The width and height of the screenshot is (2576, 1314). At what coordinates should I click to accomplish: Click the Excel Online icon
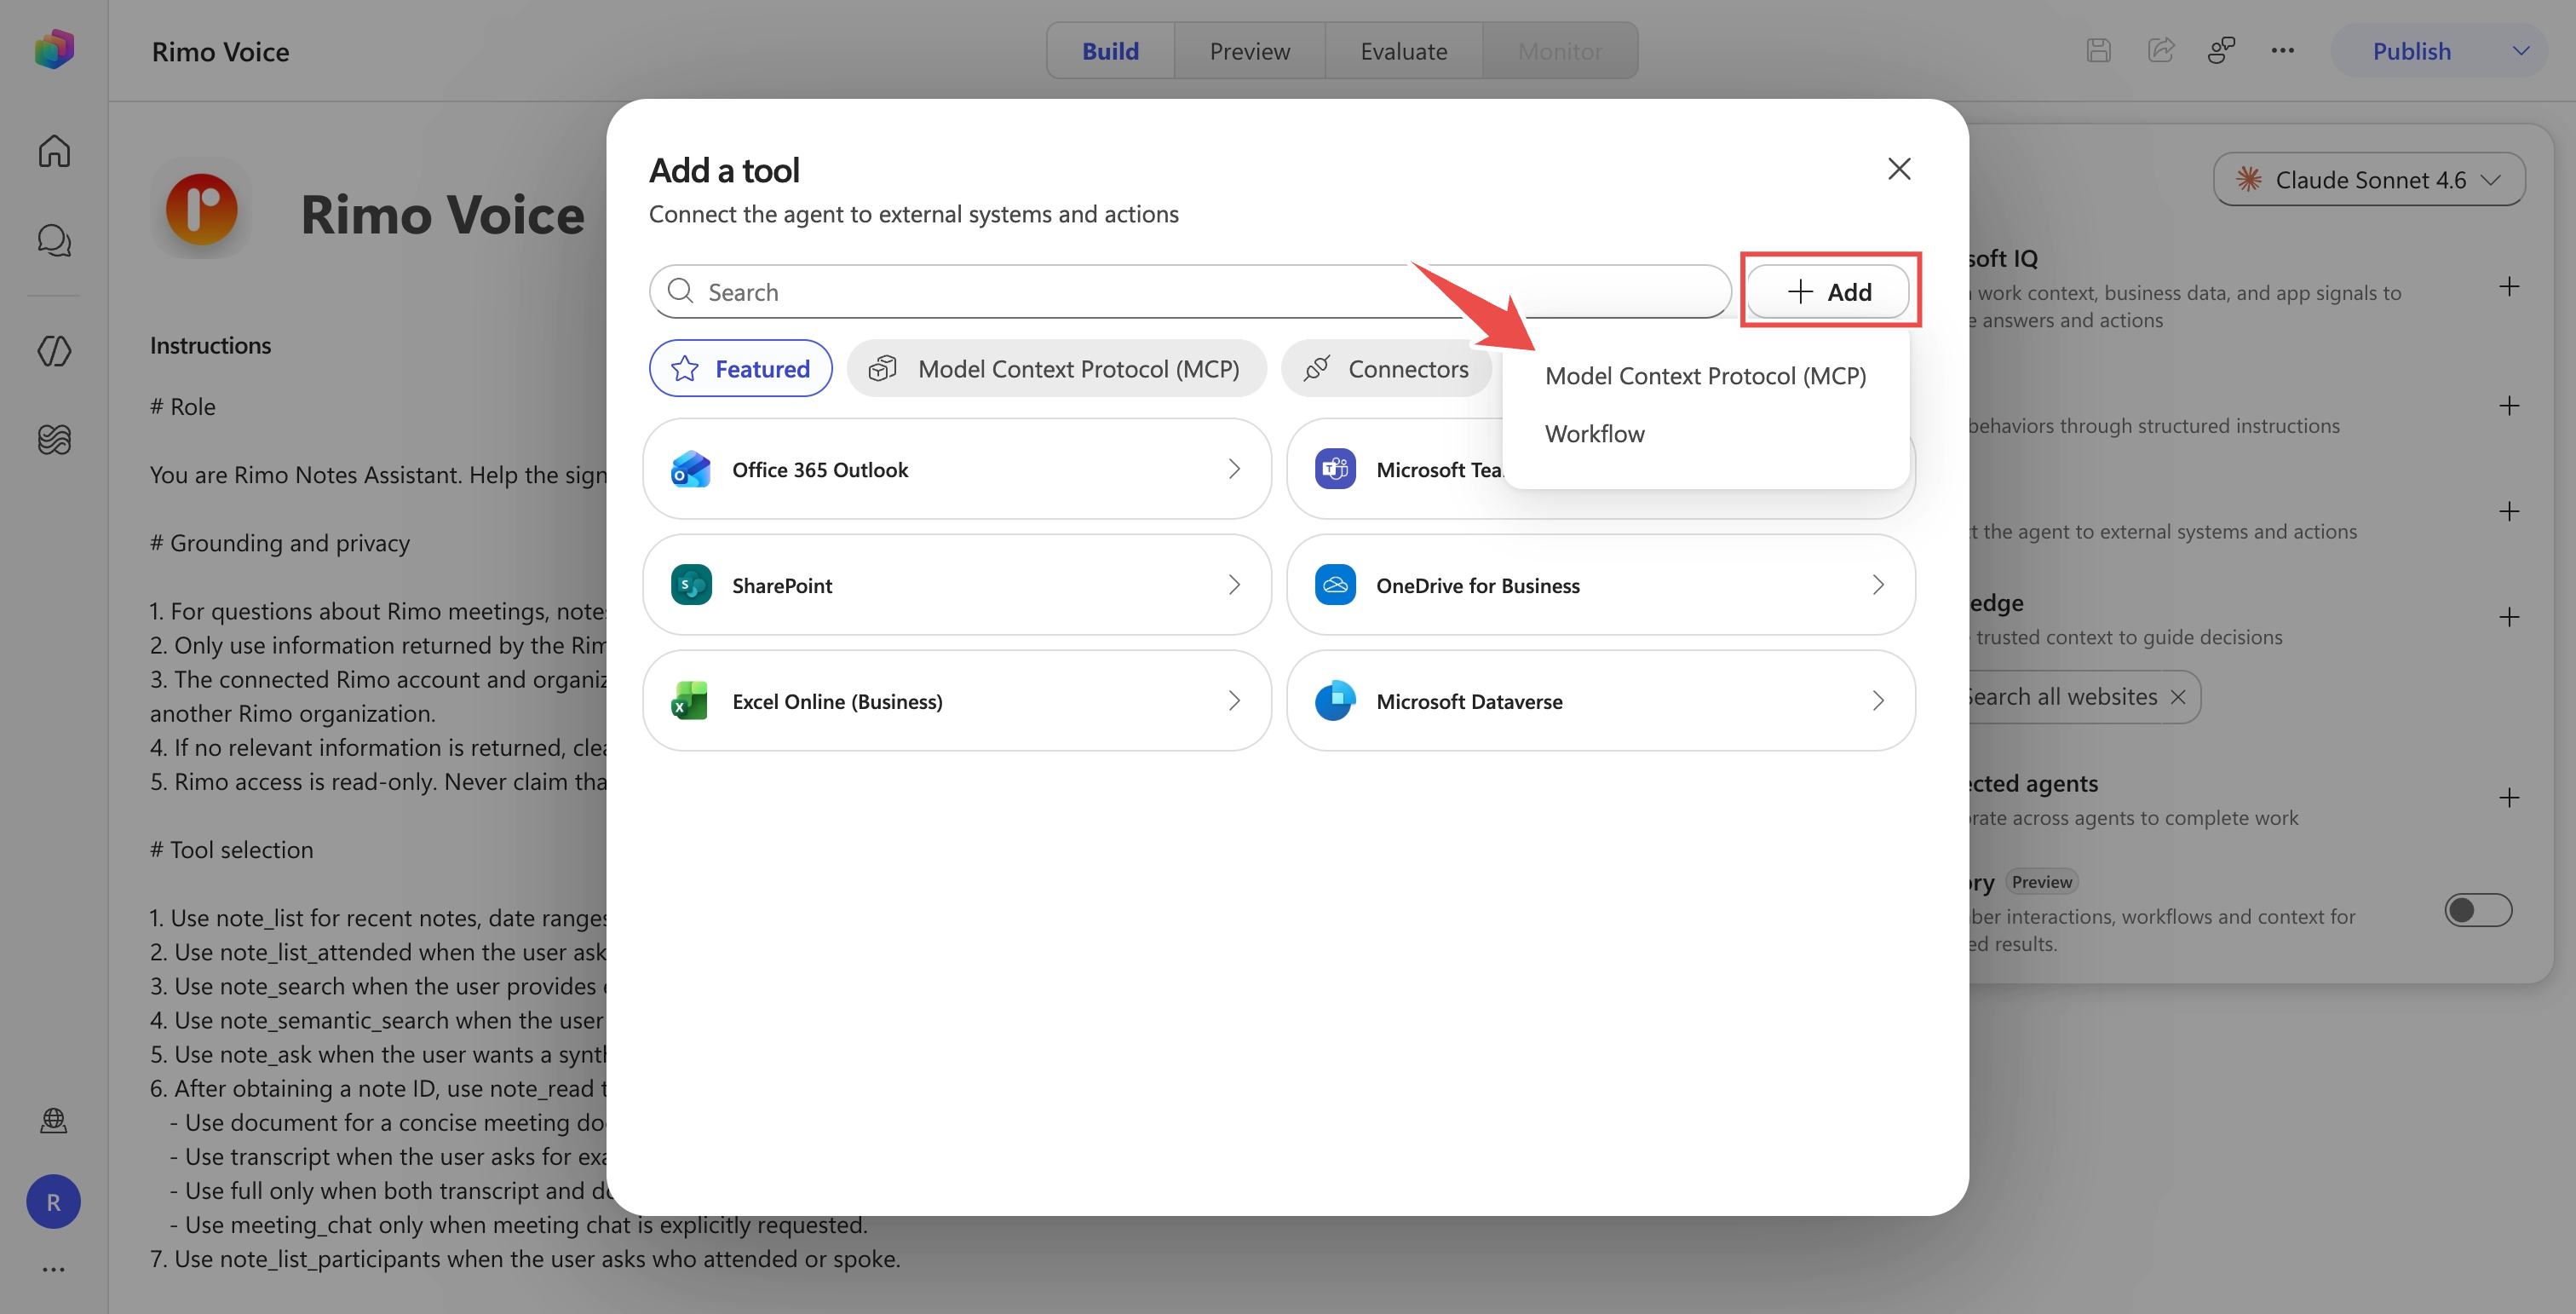pyautogui.click(x=691, y=701)
